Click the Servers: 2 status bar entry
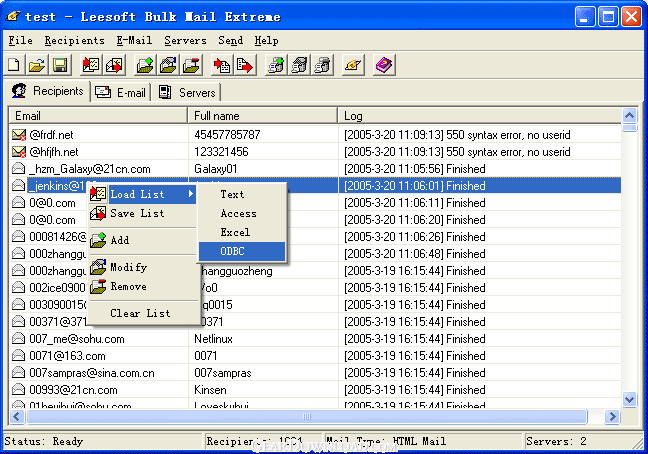This screenshot has width=648, height=454. (x=556, y=441)
